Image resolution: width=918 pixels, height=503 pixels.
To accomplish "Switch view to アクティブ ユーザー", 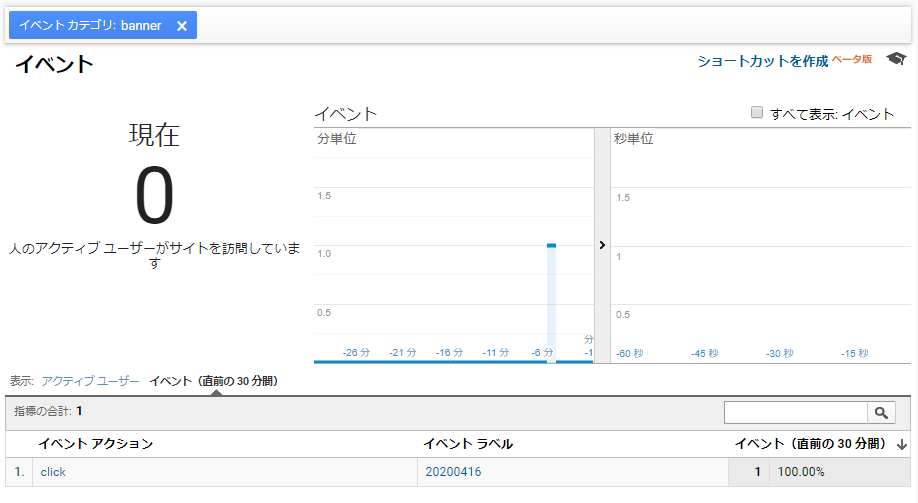I will pos(90,381).
